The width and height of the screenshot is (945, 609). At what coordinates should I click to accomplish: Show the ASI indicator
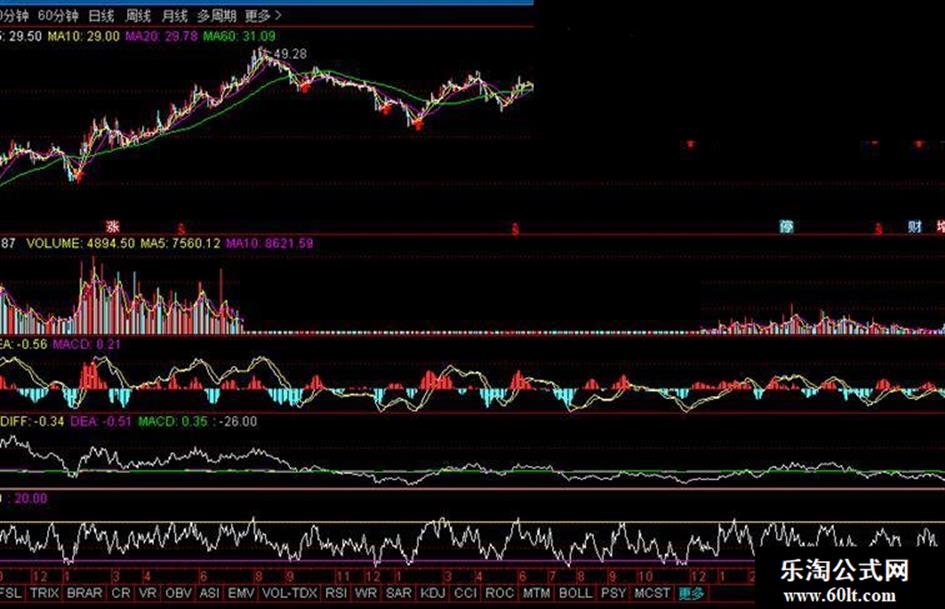(209, 593)
